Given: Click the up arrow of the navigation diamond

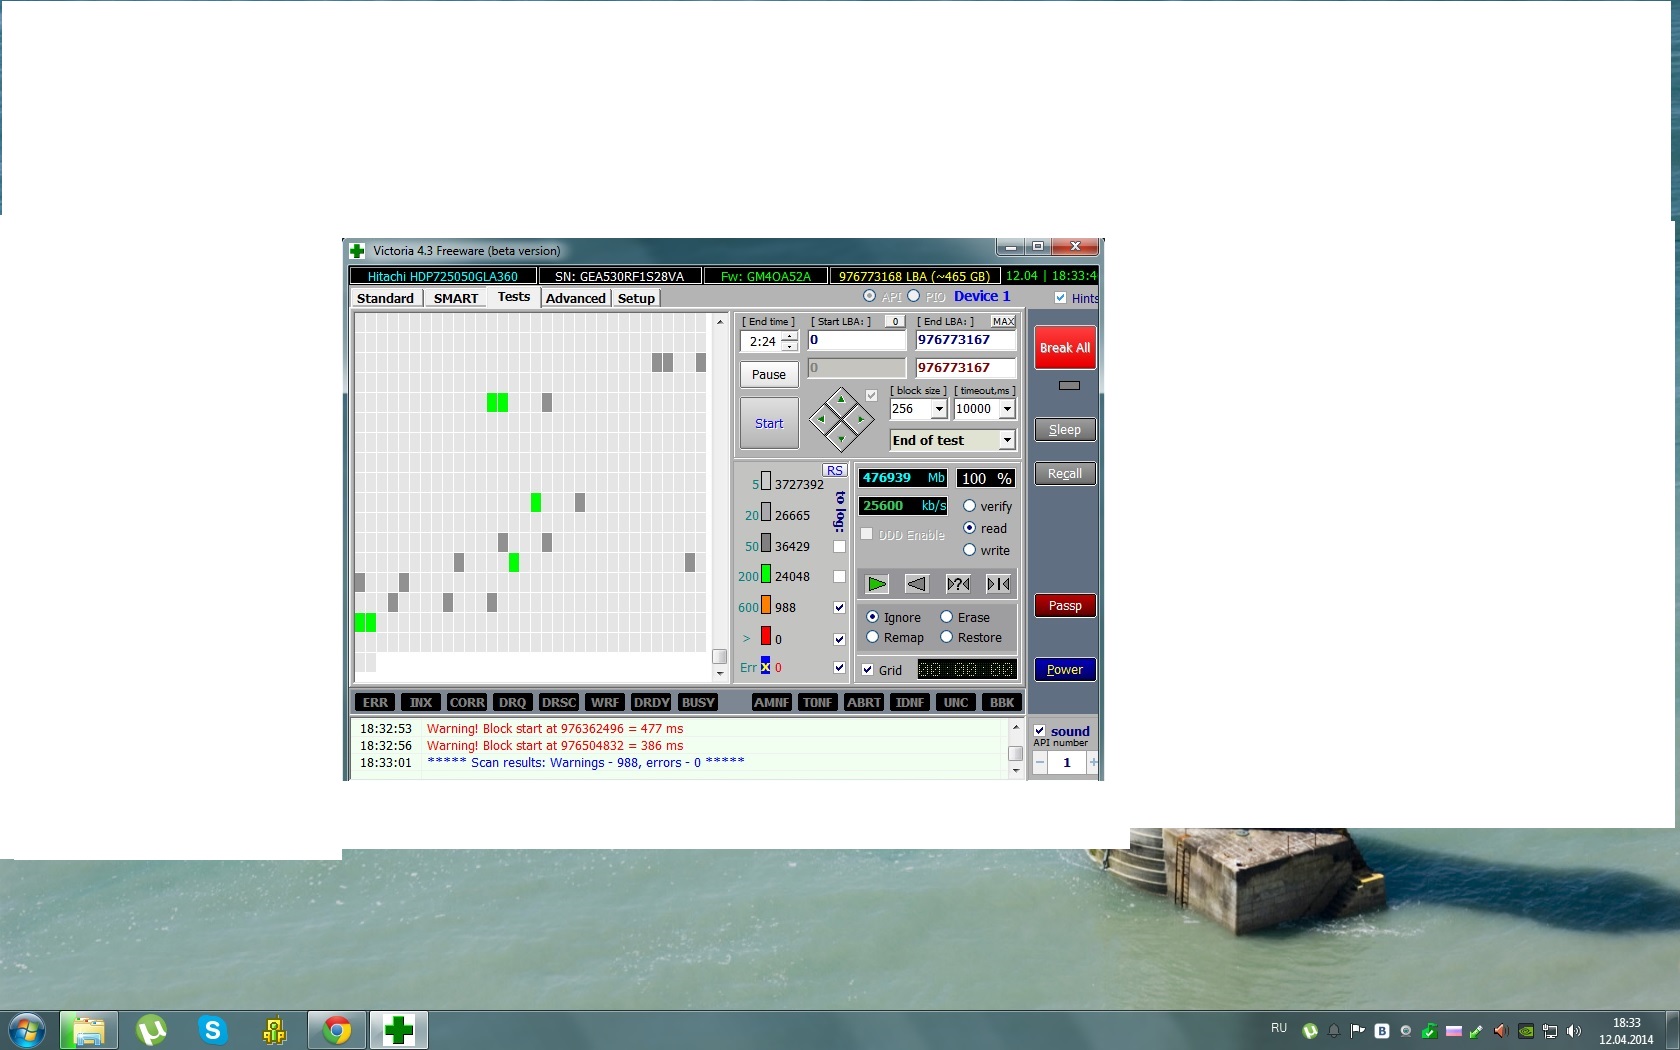Looking at the screenshot, I should coord(841,400).
